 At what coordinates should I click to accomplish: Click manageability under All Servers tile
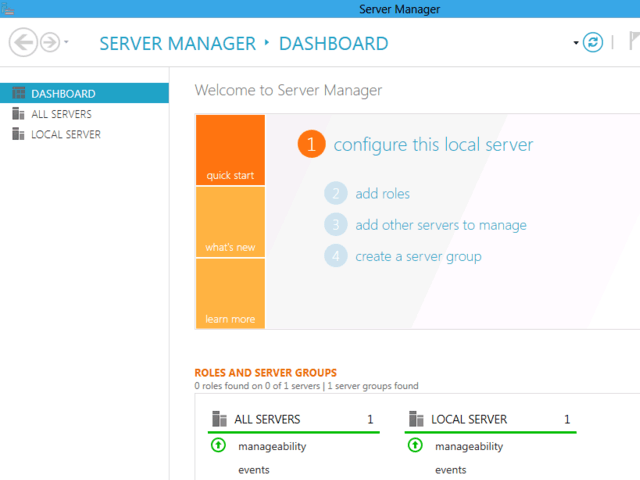pos(272,447)
